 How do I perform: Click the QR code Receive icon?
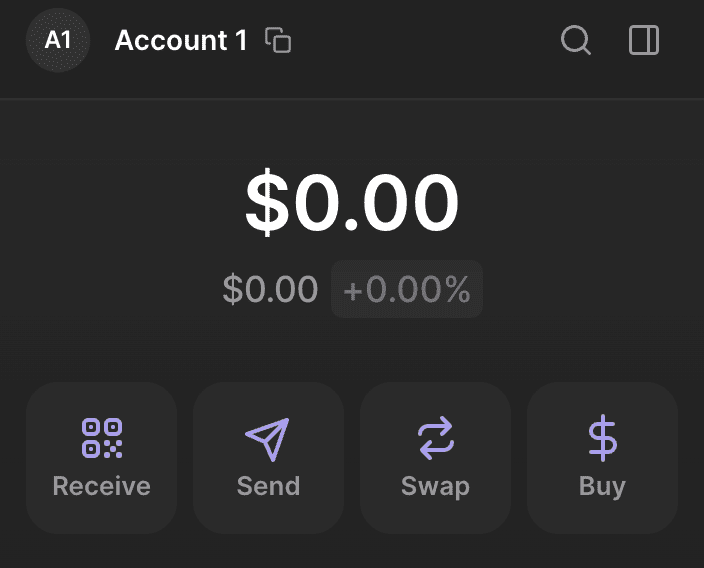pos(101,439)
